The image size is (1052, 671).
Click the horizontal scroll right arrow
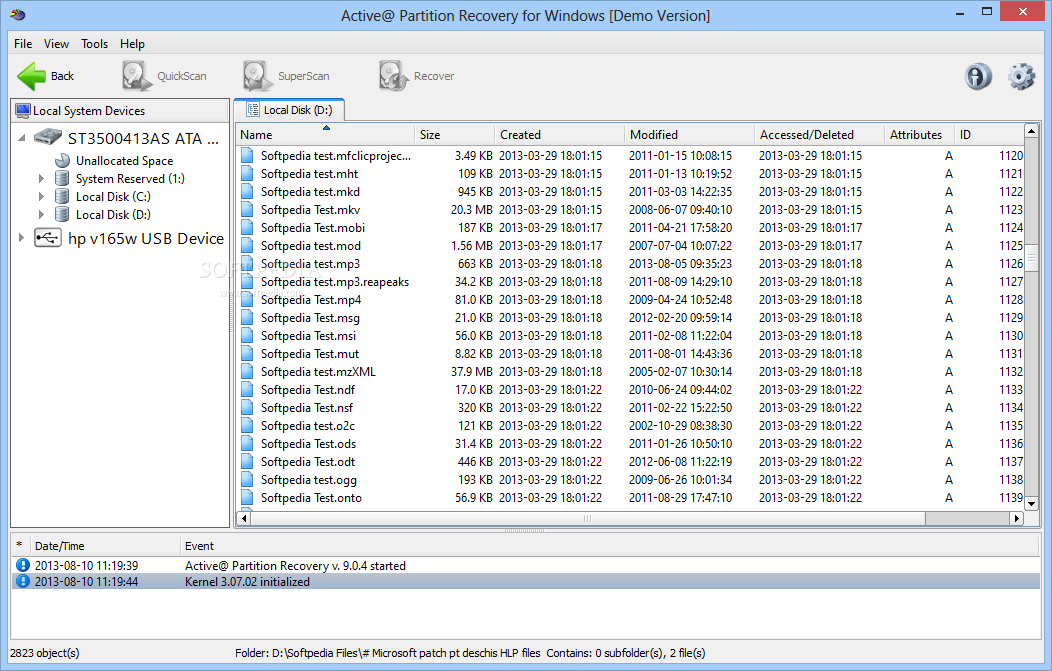[x=1017, y=518]
